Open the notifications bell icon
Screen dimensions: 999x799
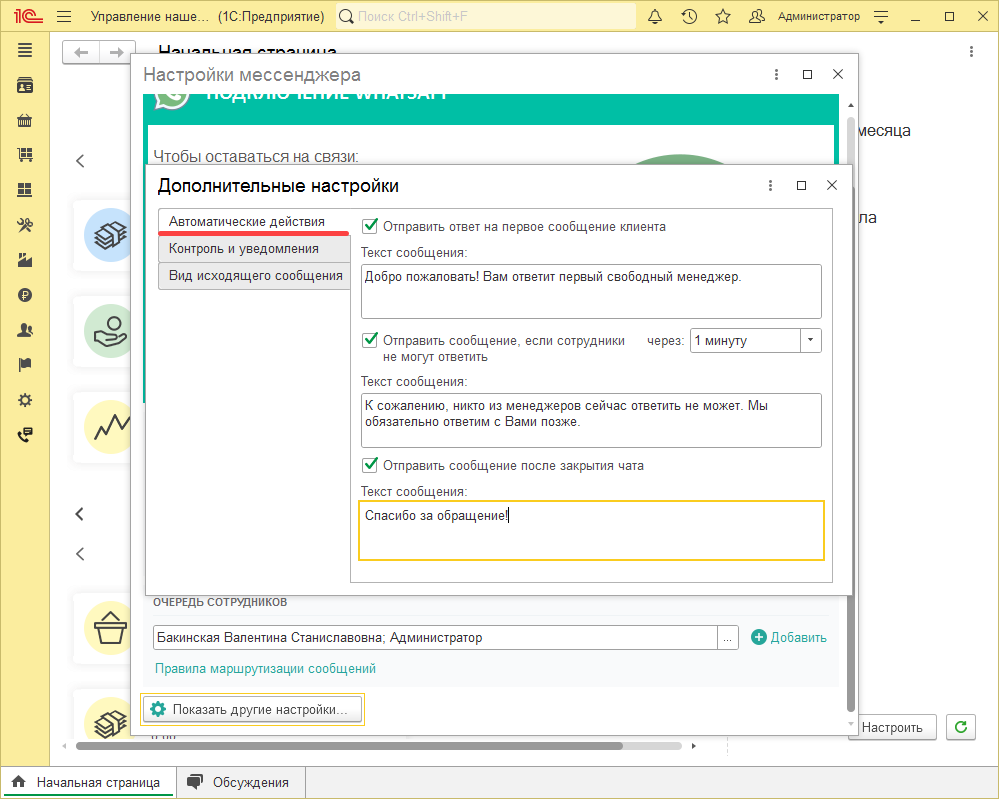click(655, 17)
